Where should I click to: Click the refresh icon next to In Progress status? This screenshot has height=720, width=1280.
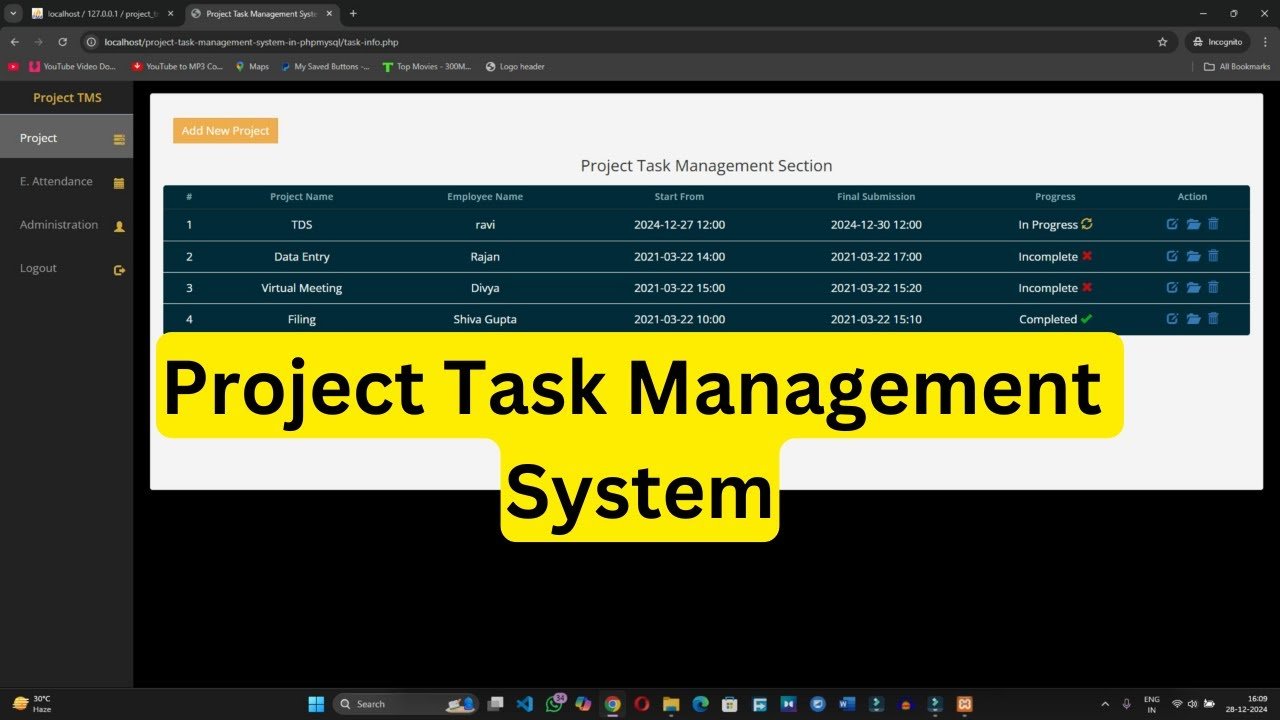tap(1086, 224)
